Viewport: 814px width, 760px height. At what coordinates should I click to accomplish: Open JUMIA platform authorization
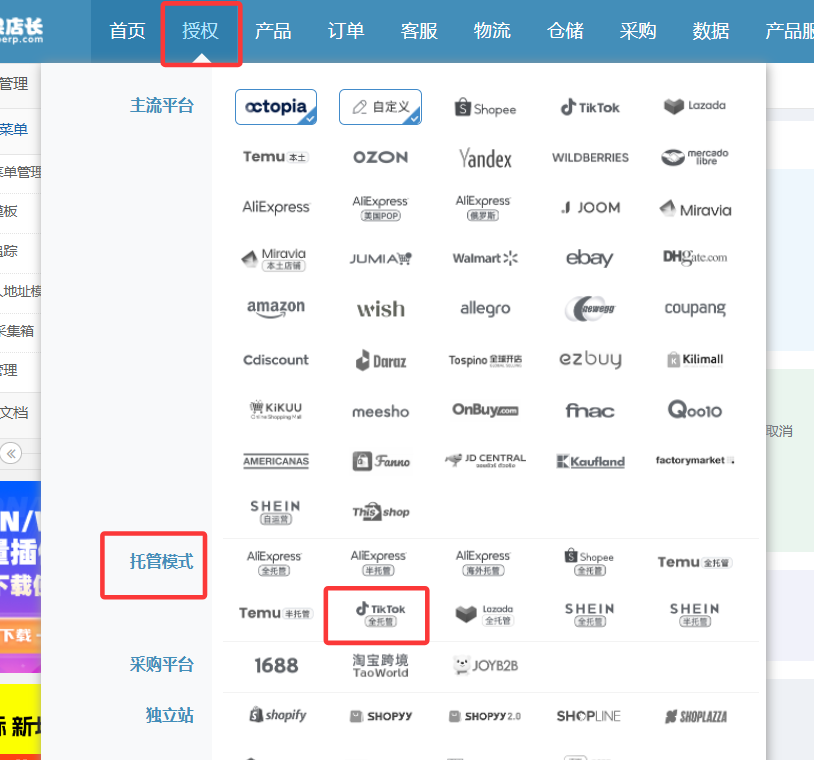[x=381, y=258]
